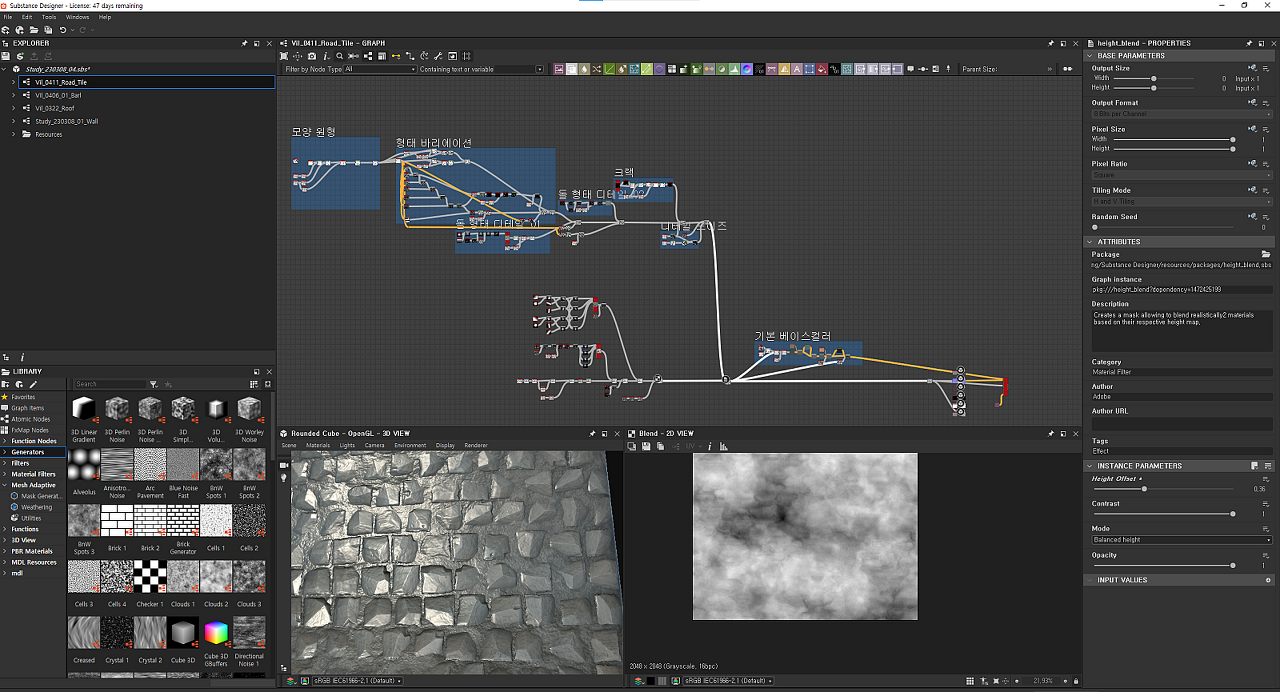Viewport: 1280px width, 692px height.
Task: Click the library Search field
Action: click(110, 384)
